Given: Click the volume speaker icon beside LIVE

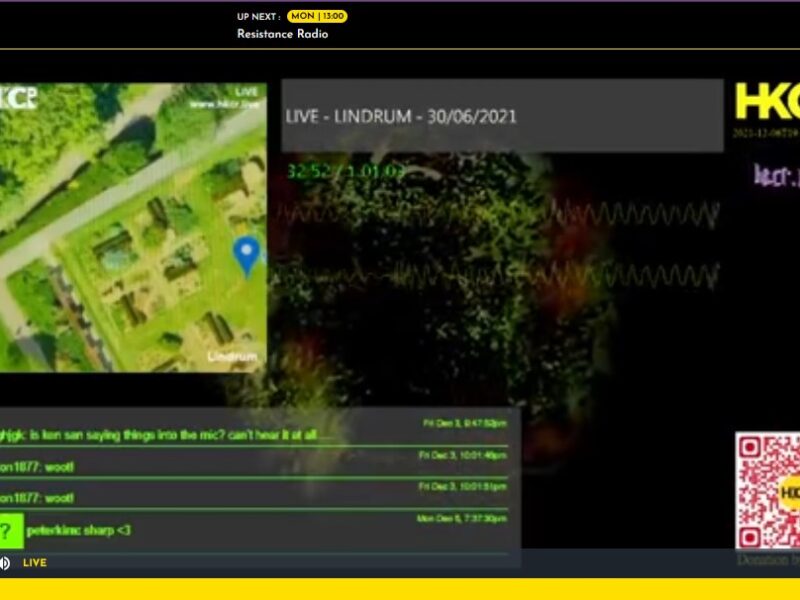Looking at the screenshot, I should pyautogui.click(x=5, y=563).
